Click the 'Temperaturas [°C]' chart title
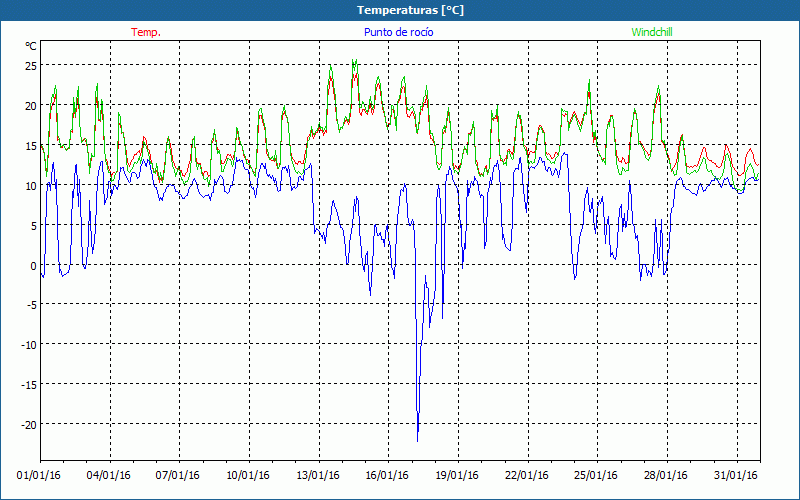The image size is (800, 500). (410, 10)
